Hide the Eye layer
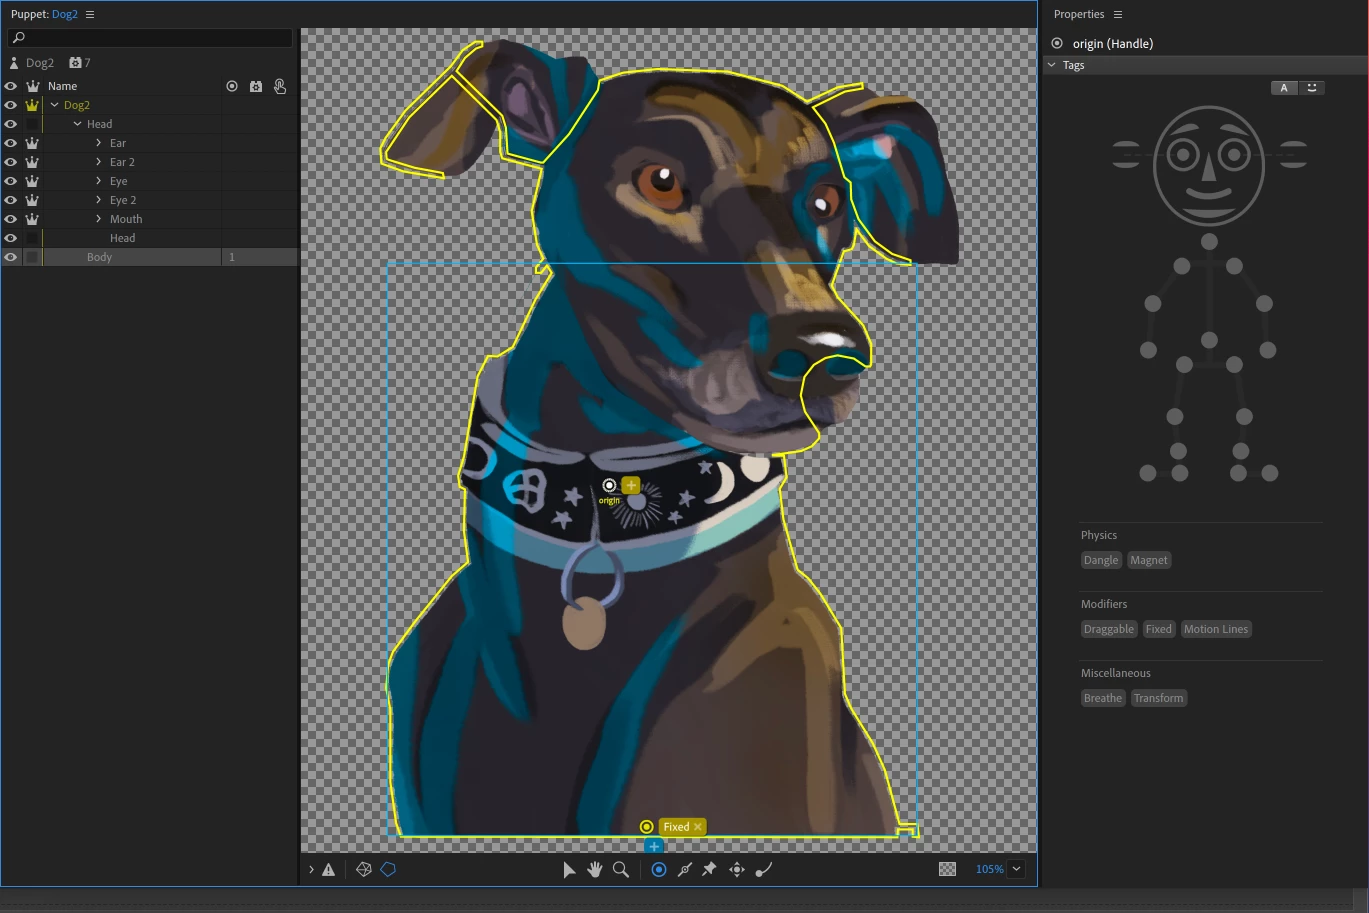 pos(11,181)
